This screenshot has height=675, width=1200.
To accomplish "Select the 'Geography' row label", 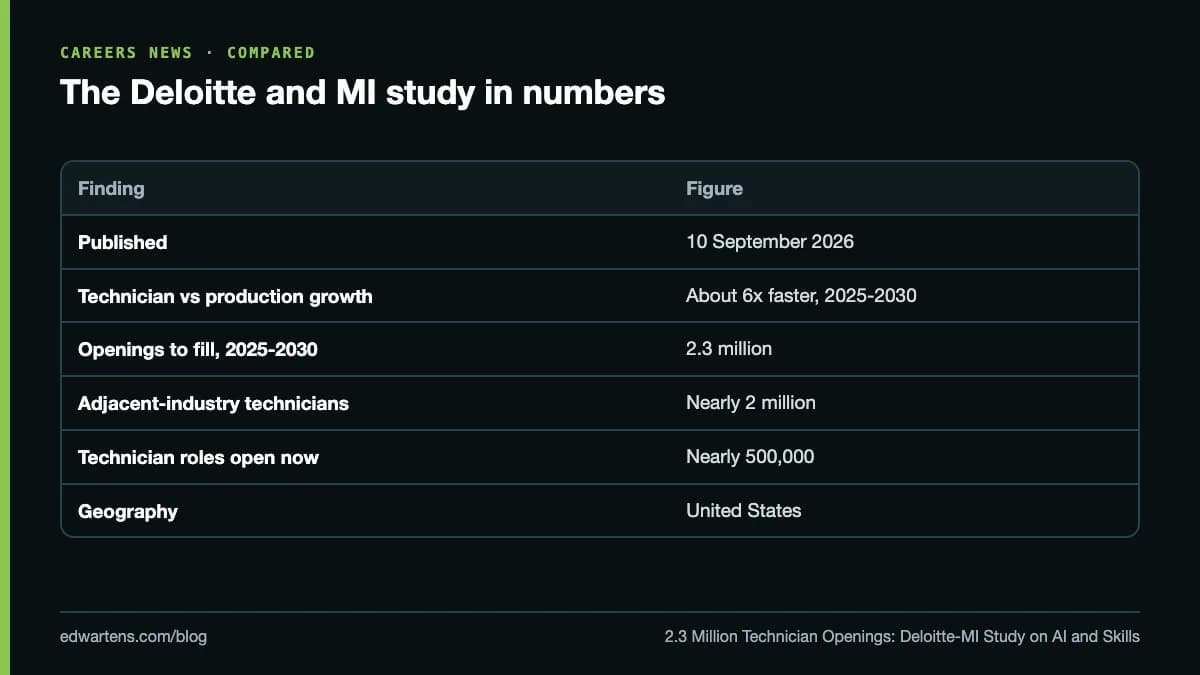I will (128, 511).
